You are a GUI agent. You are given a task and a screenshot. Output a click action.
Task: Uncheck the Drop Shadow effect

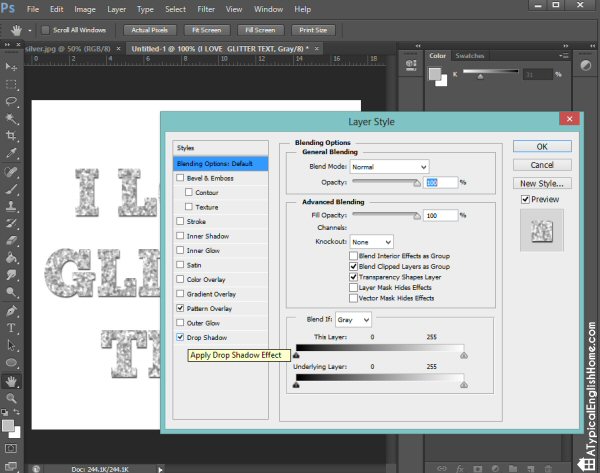click(180, 337)
